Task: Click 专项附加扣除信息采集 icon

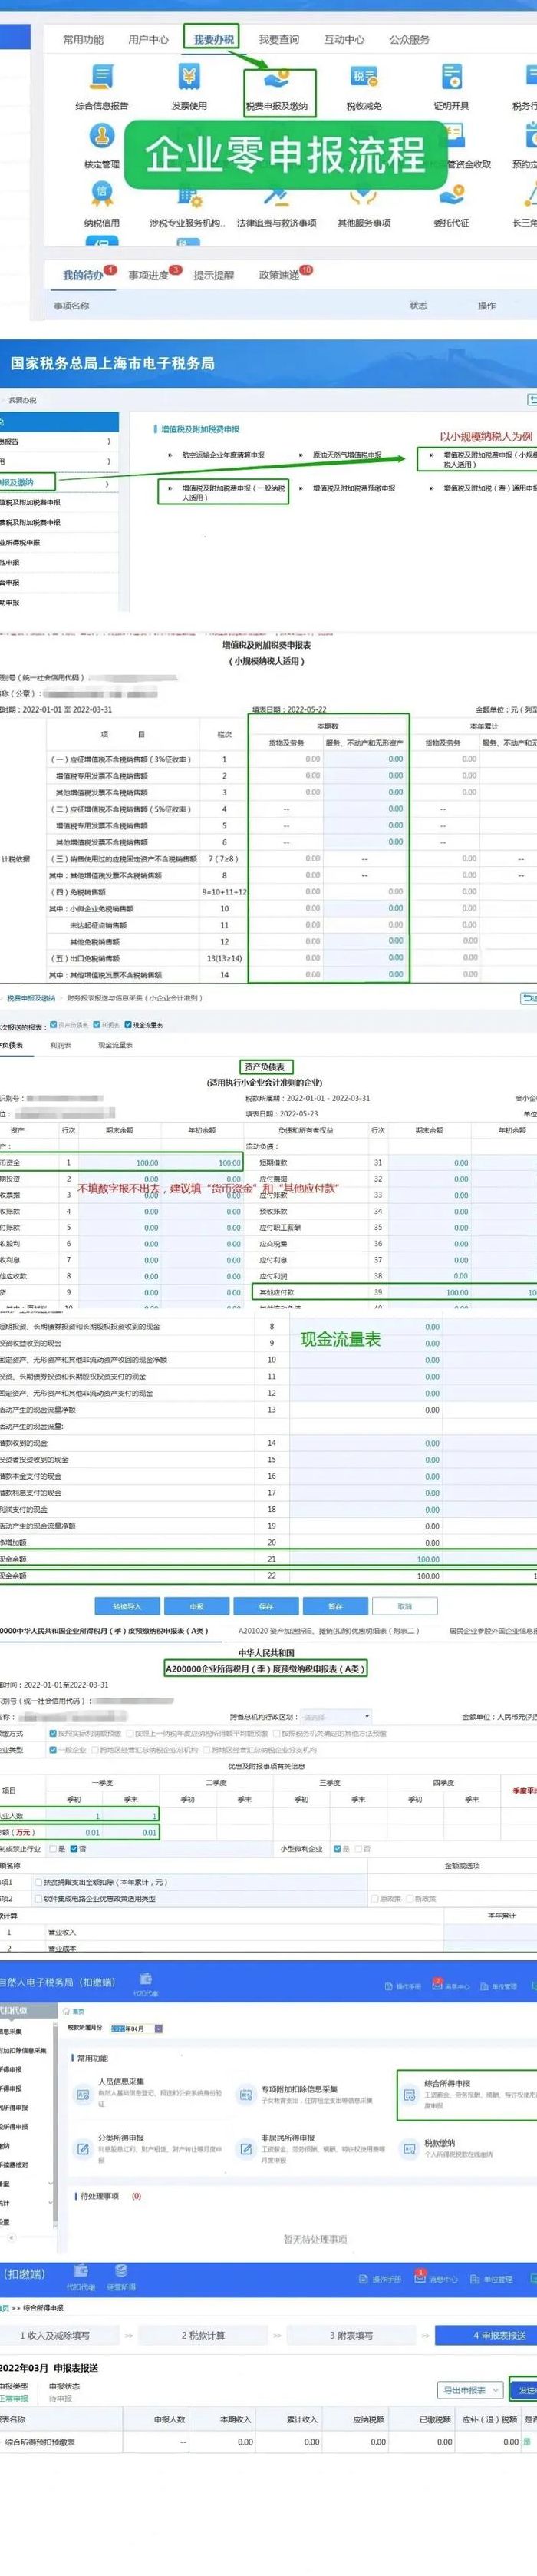Action: click(246, 2094)
